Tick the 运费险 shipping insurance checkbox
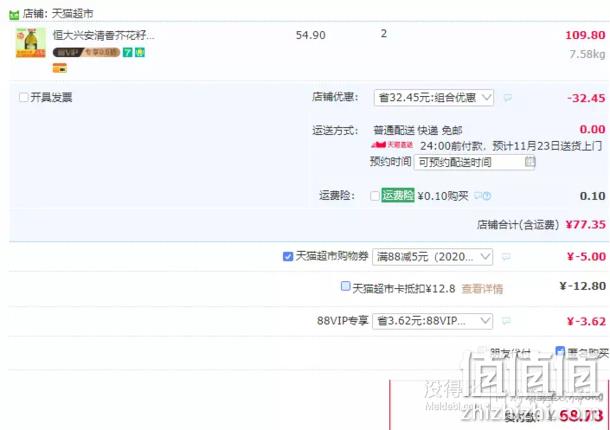This screenshot has height=430, width=610. tap(375, 196)
